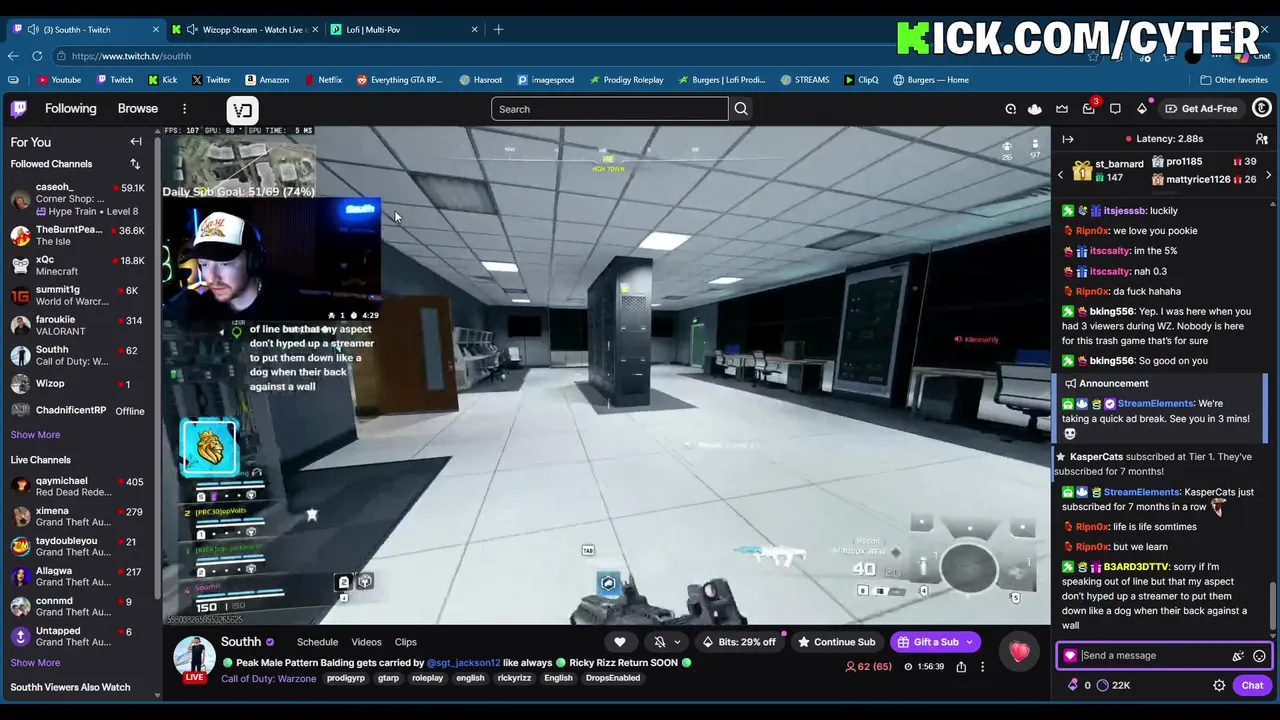
Task: Open the stream three-dot options menu
Action: coord(982,666)
